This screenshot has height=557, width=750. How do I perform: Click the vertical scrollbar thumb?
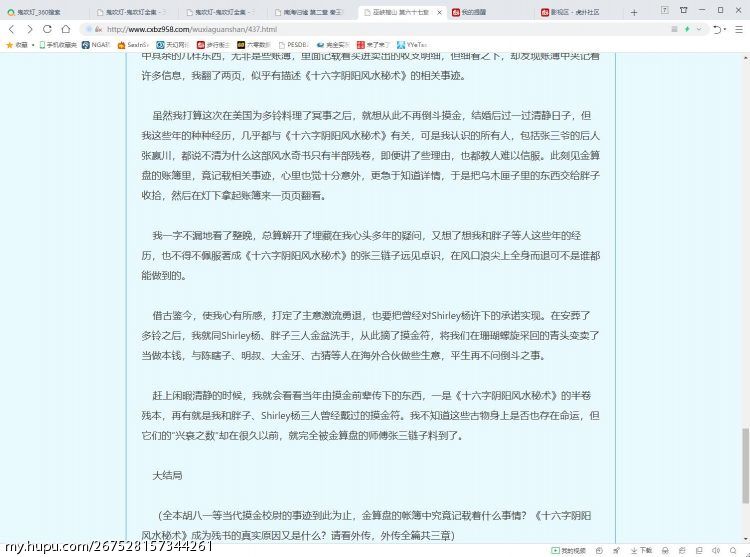745,466
